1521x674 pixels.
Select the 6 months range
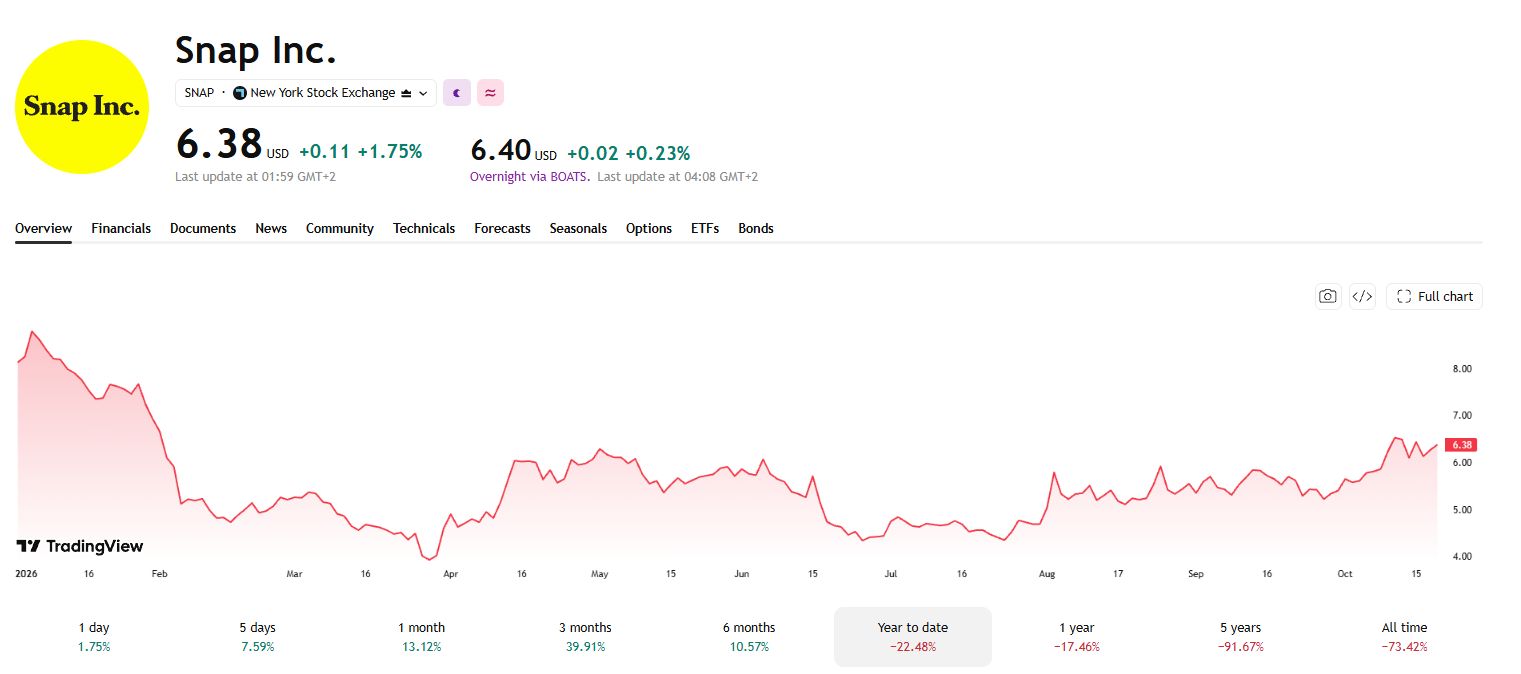pos(749,636)
